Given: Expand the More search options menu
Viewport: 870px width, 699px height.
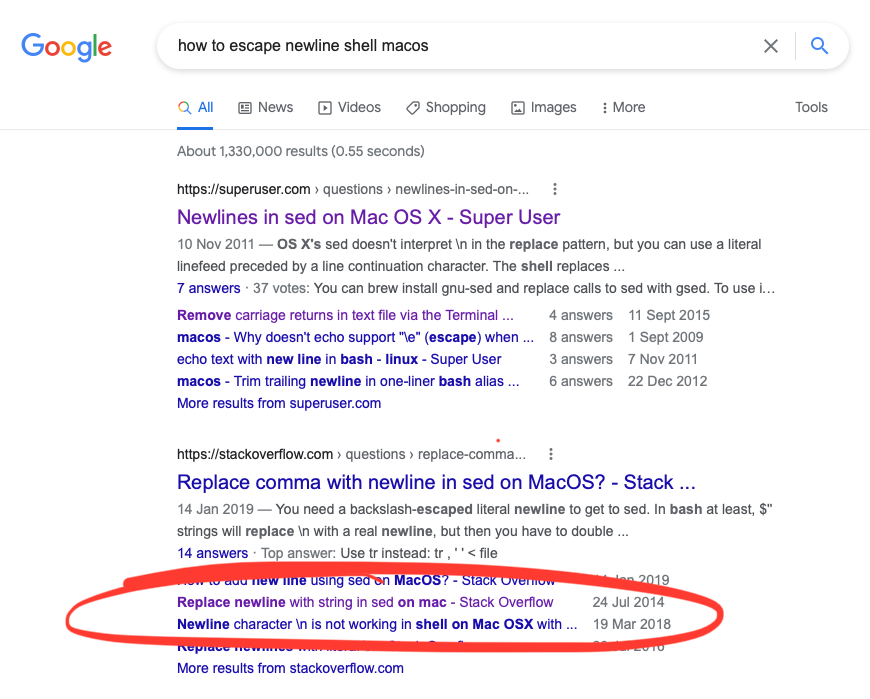Looking at the screenshot, I should 623,107.
